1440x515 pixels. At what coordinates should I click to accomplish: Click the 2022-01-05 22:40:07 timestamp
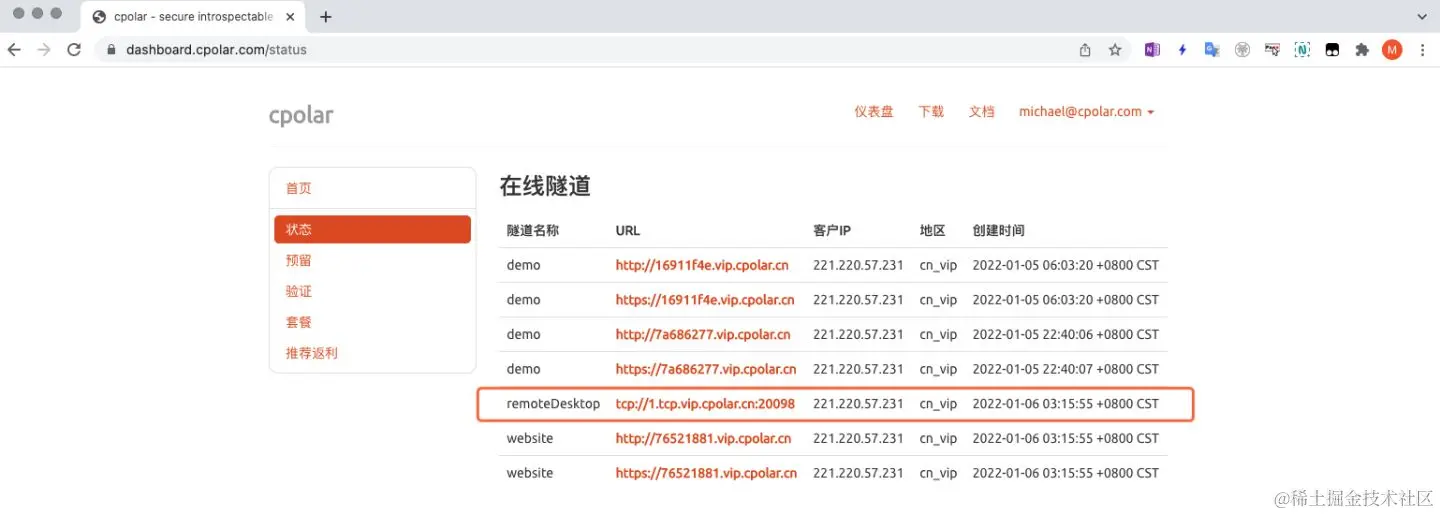1065,369
